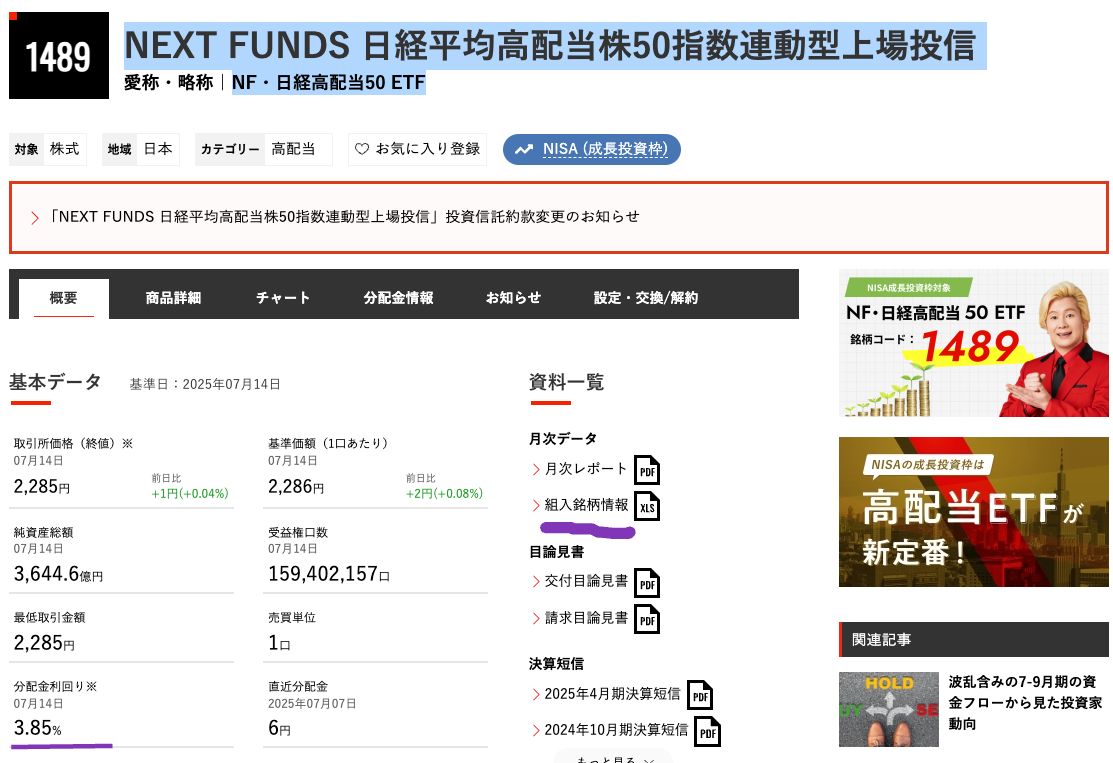Click the 決算短信 subheading

click(x=556, y=664)
